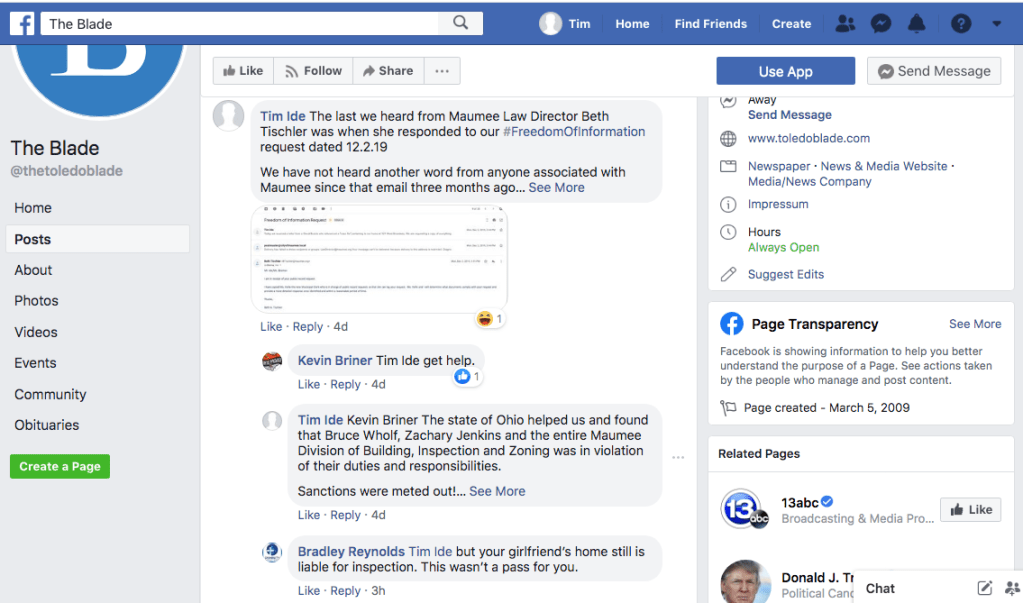
Task: Click the new message compose icon in Chat
Action: coord(984,588)
